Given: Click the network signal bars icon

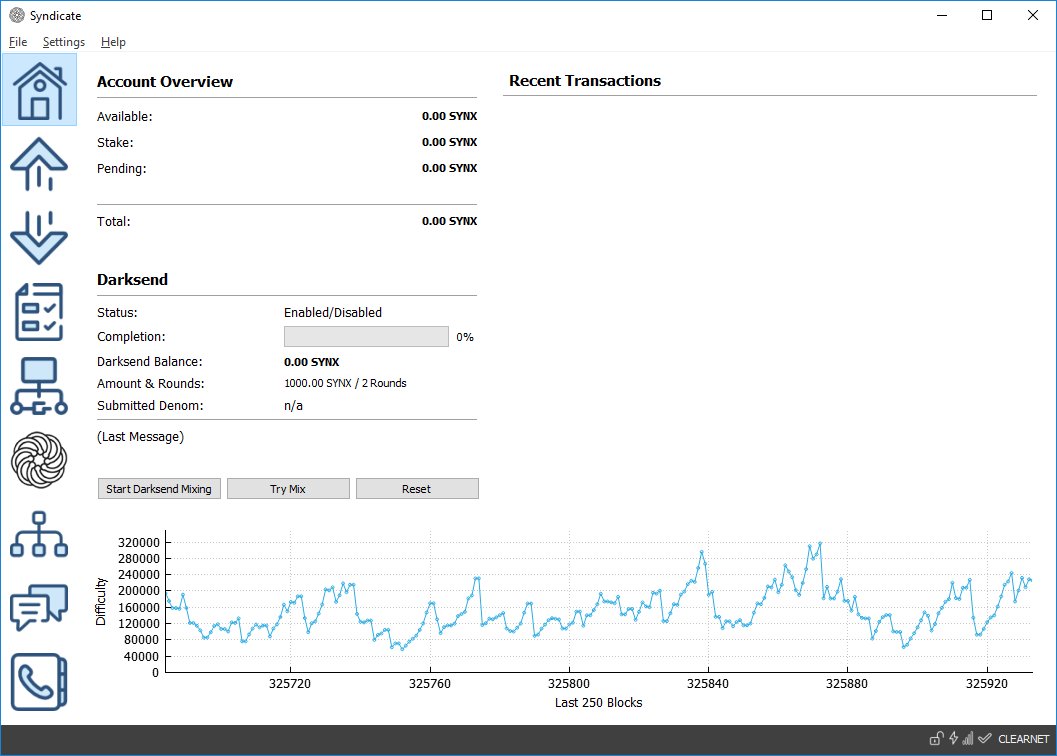Looking at the screenshot, I should [968, 738].
